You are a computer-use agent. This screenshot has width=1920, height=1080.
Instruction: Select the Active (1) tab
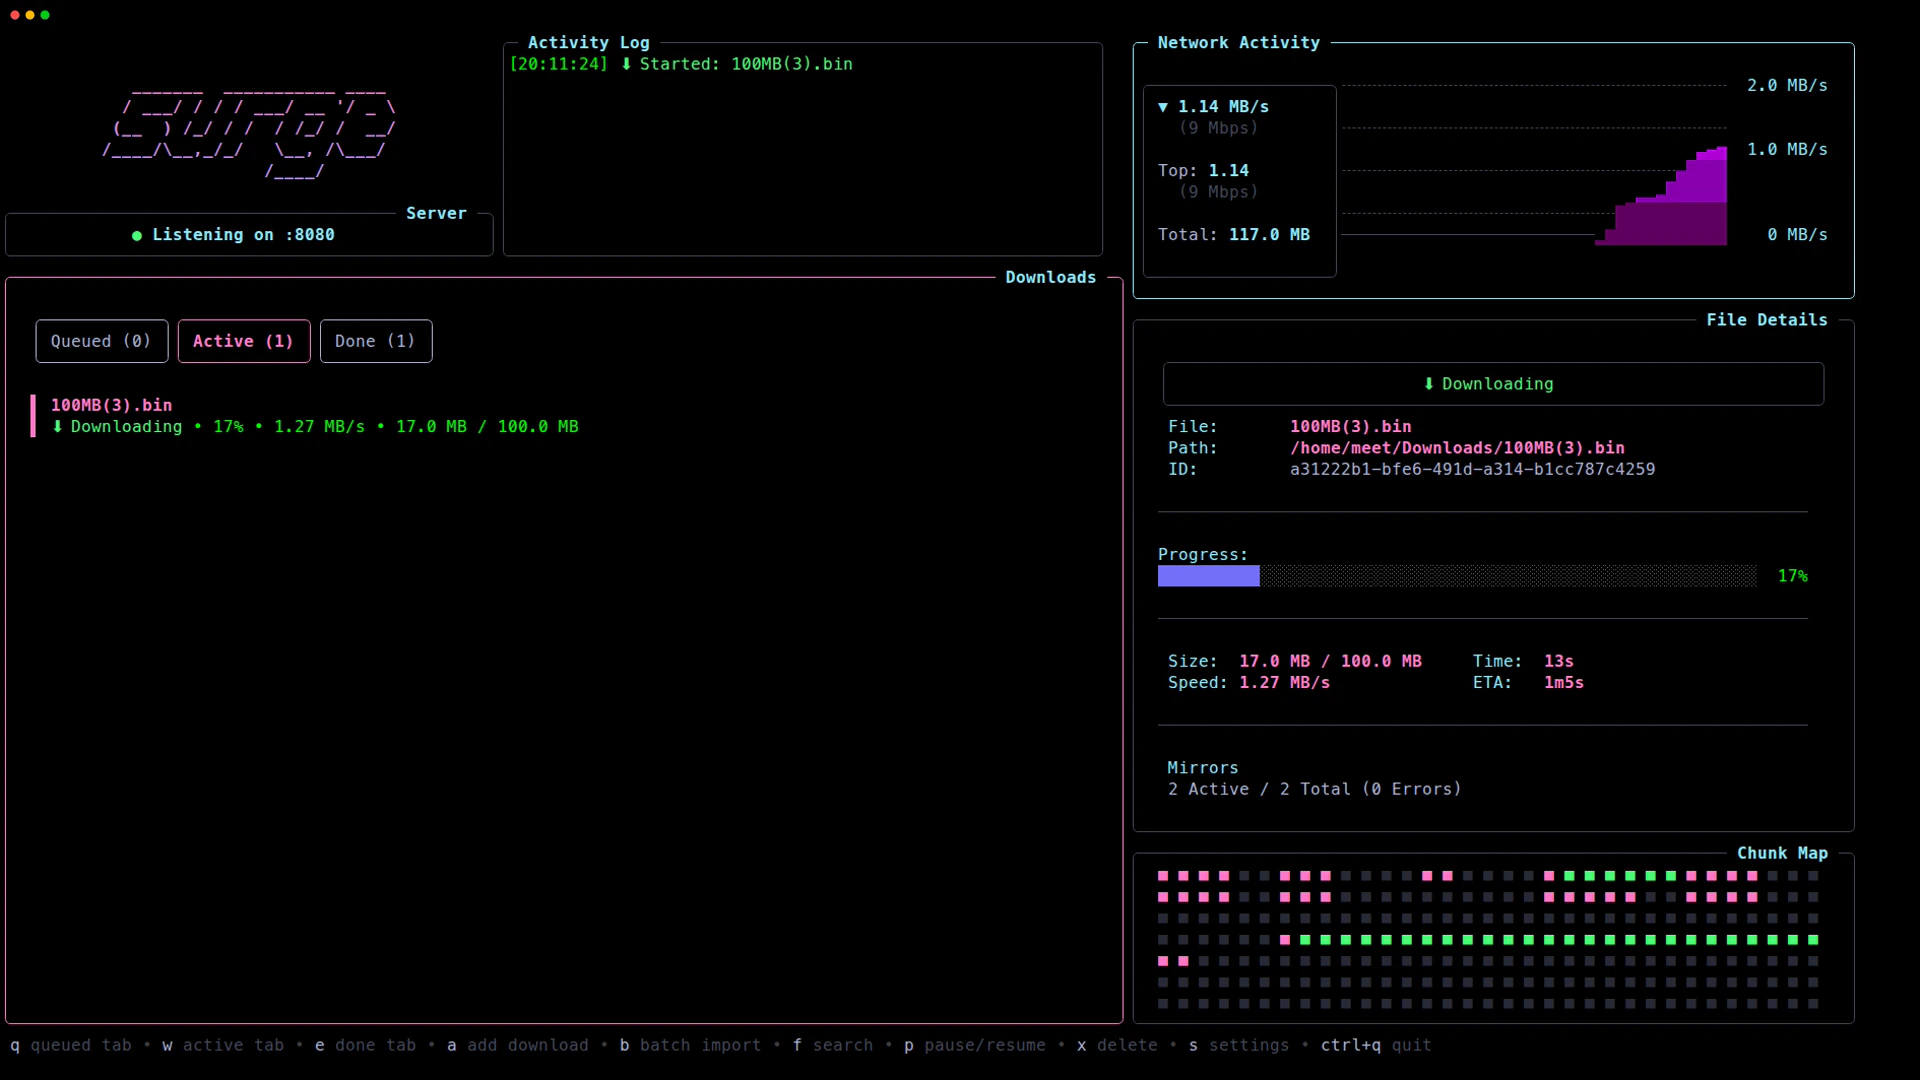244,341
